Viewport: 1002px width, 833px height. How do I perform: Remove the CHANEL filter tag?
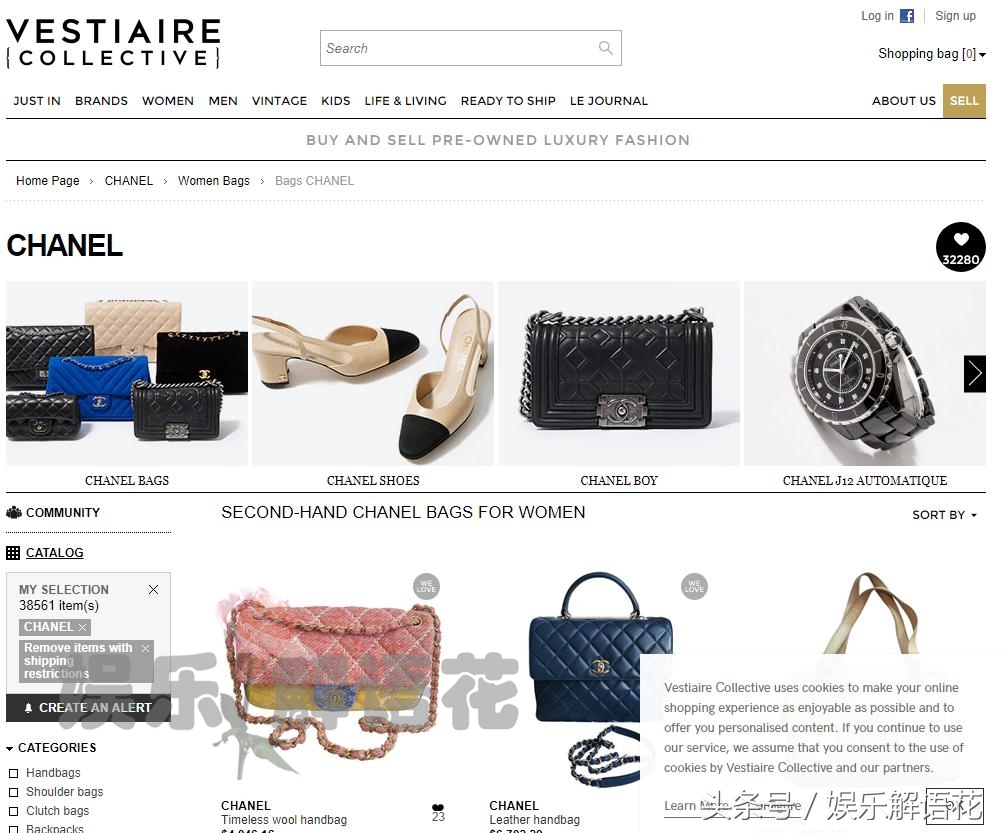click(x=82, y=628)
